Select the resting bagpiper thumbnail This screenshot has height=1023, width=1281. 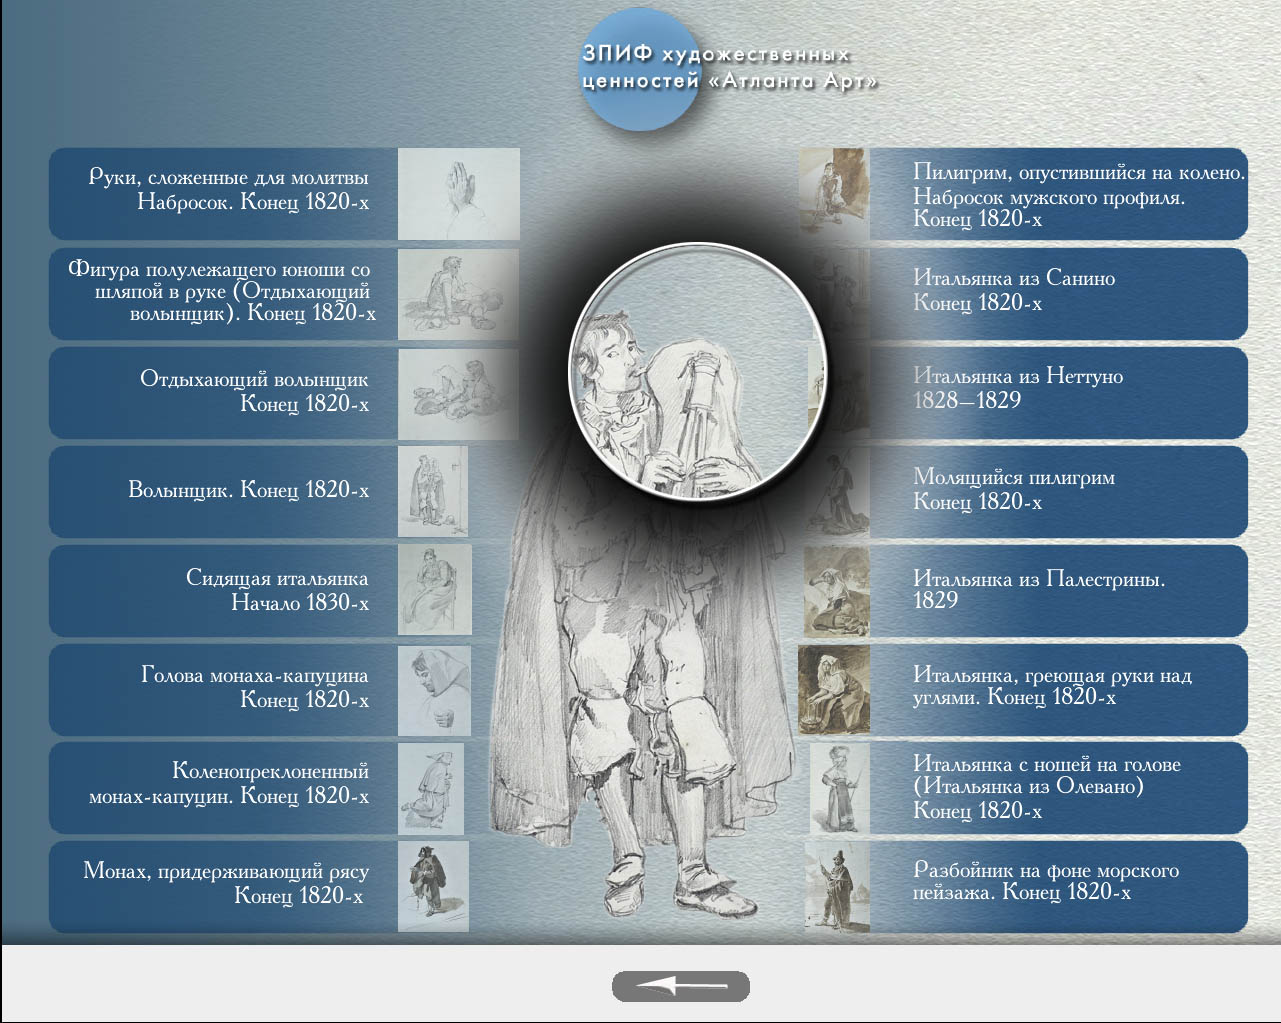tap(458, 392)
